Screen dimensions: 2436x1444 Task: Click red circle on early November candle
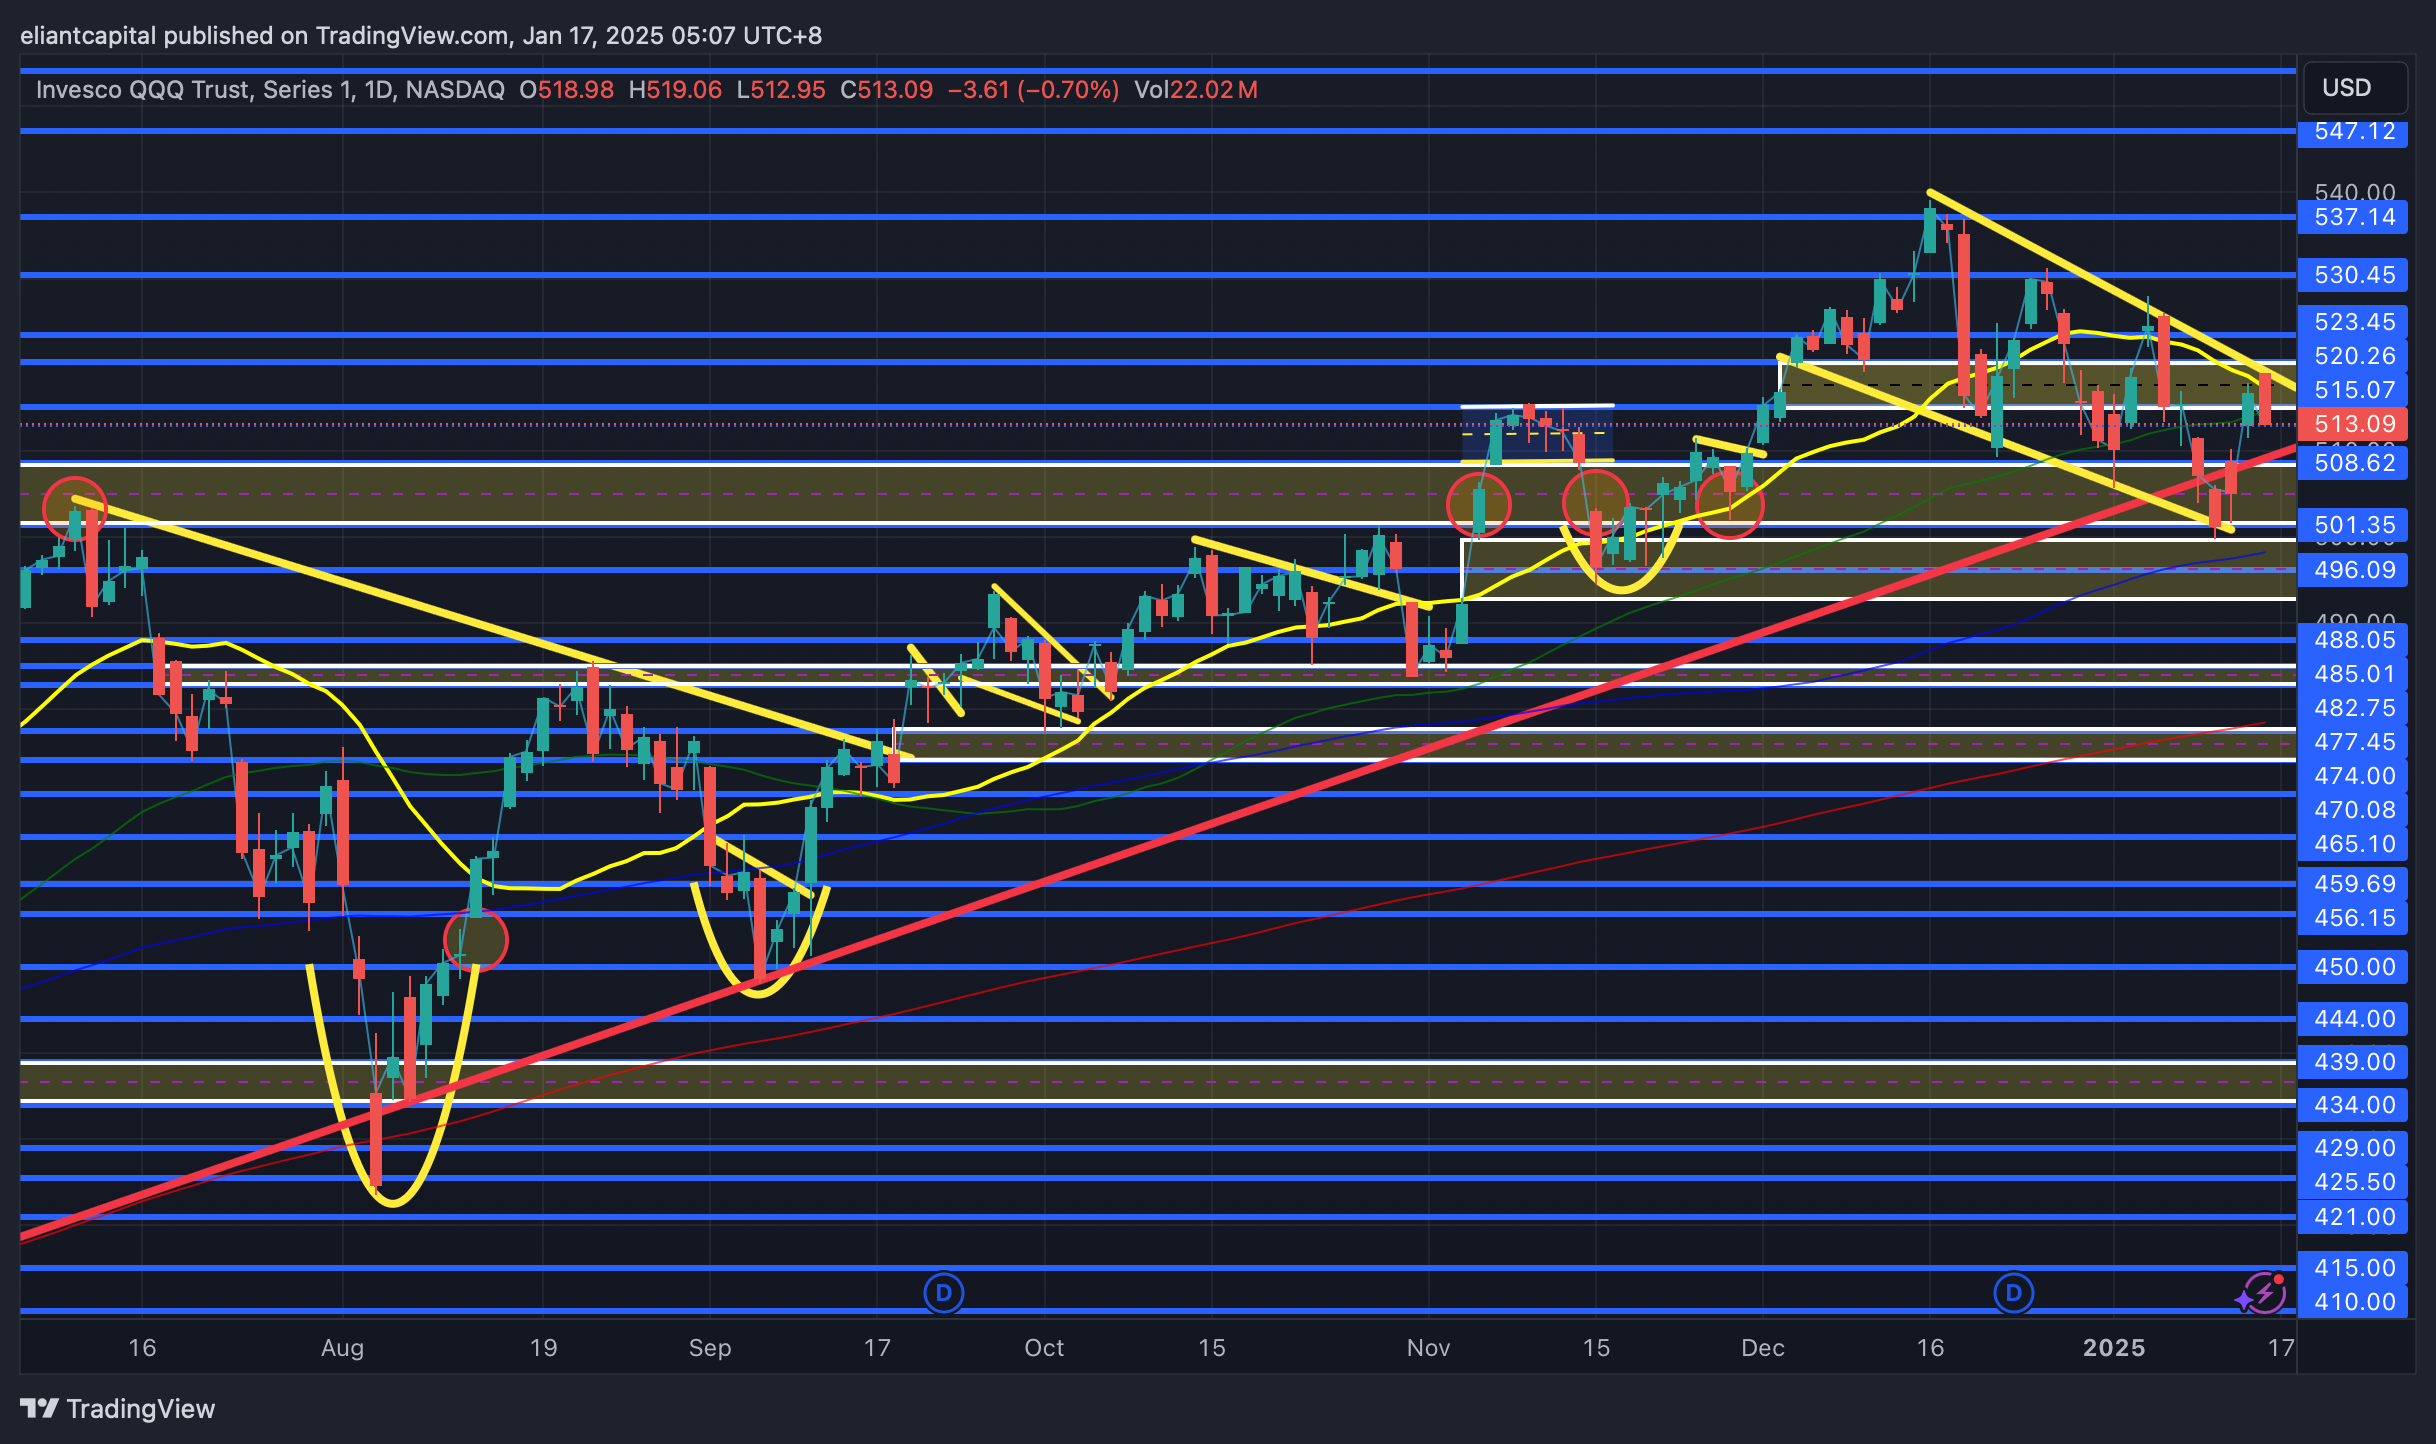1478,505
